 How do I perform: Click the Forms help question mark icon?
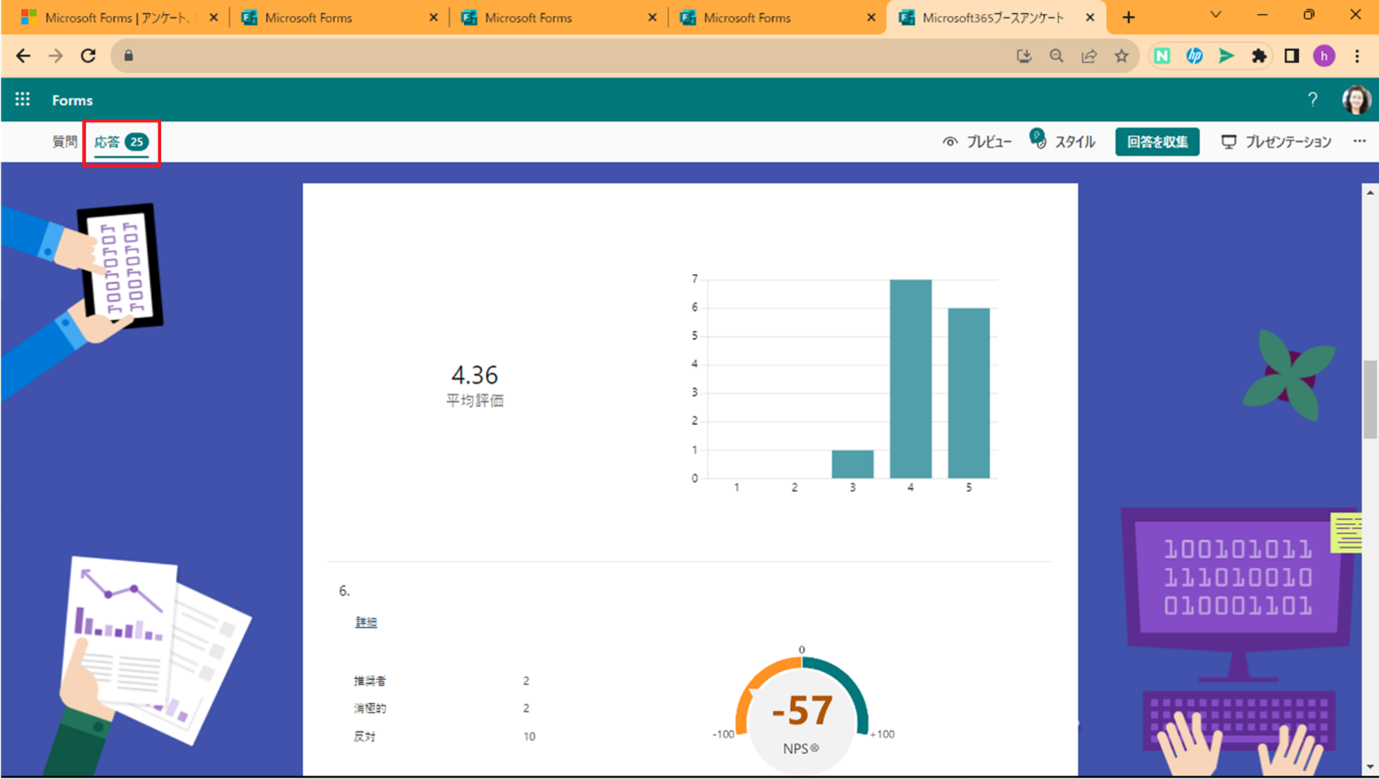(1312, 100)
